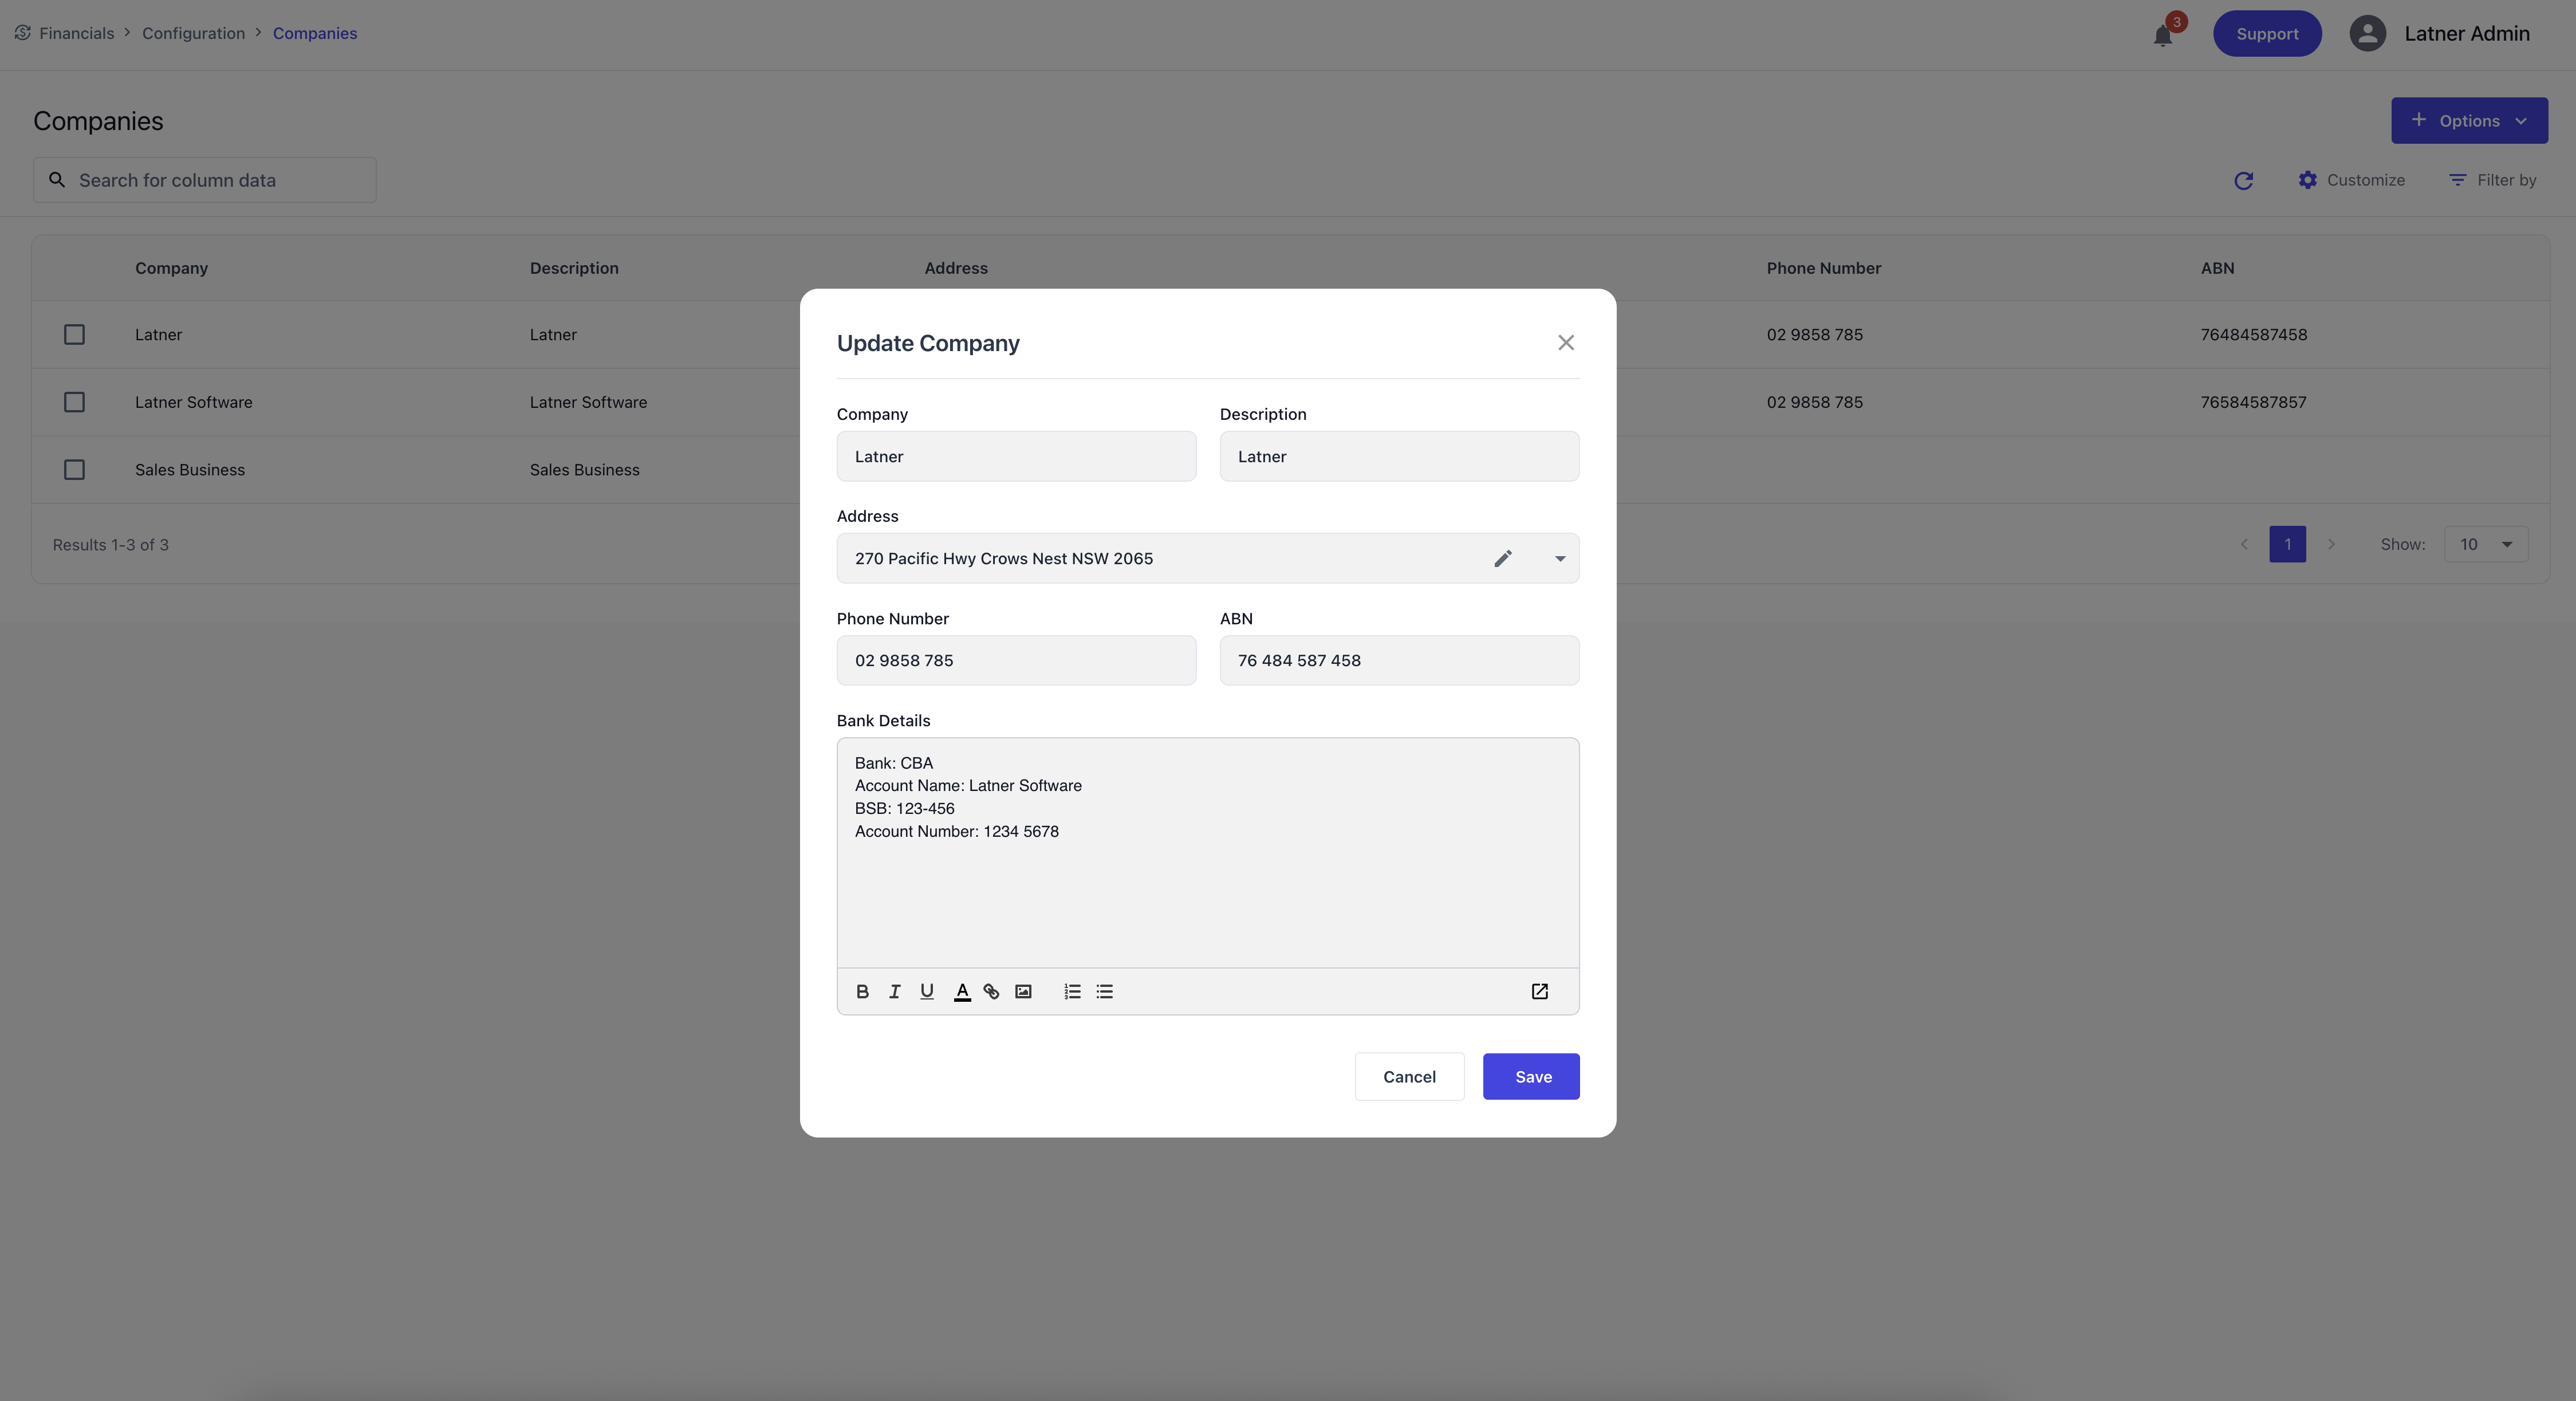Image resolution: width=2576 pixels, height=1401 pixels.
Task: Cancel the Update Company dialog
Action: coord(1408,1076)
